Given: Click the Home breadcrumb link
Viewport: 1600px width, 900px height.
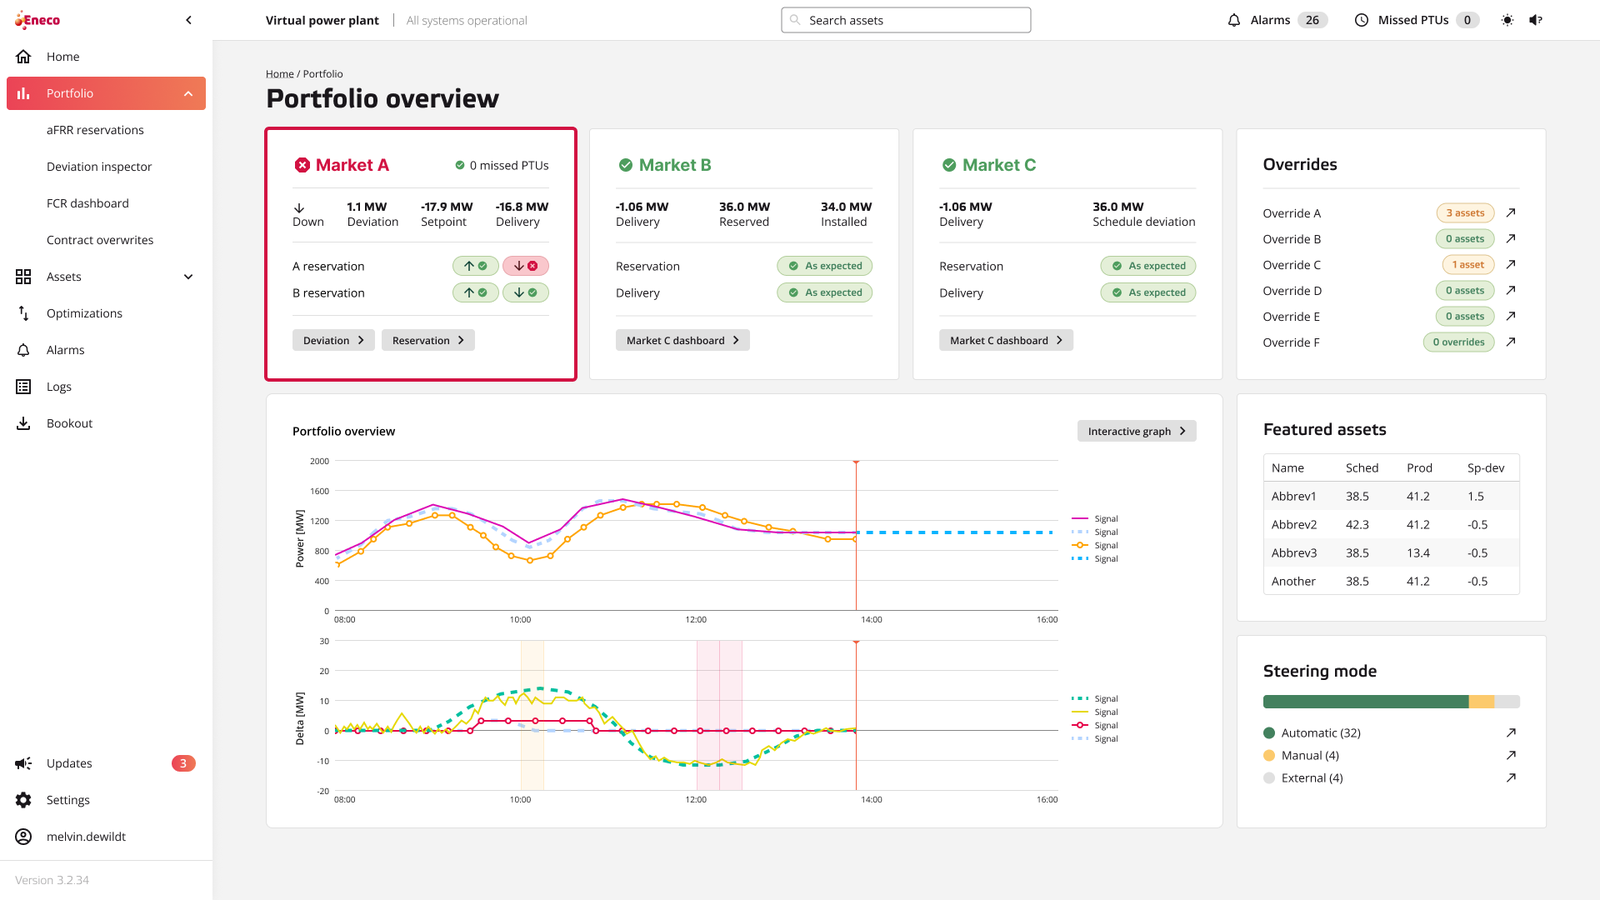Looking at the screenshot, I should tap(279, 74).
